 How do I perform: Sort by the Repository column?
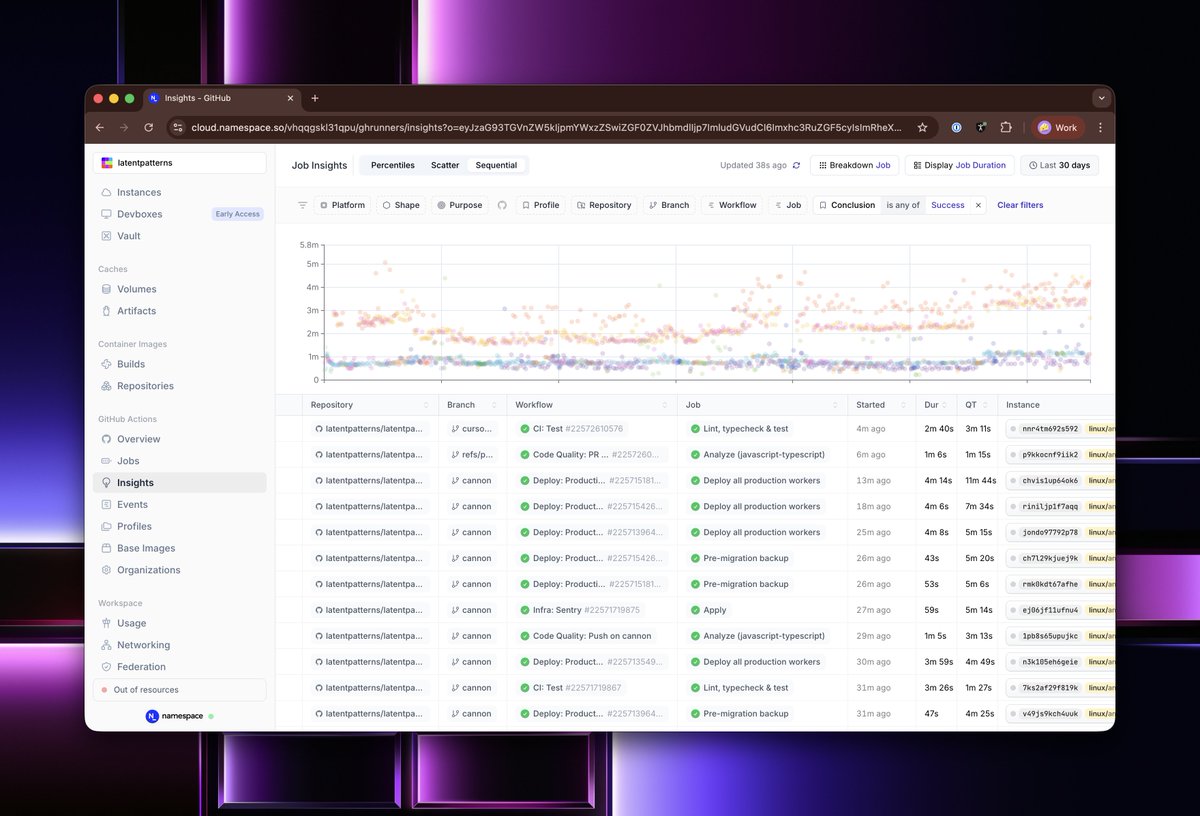click(x=371, y=405)
